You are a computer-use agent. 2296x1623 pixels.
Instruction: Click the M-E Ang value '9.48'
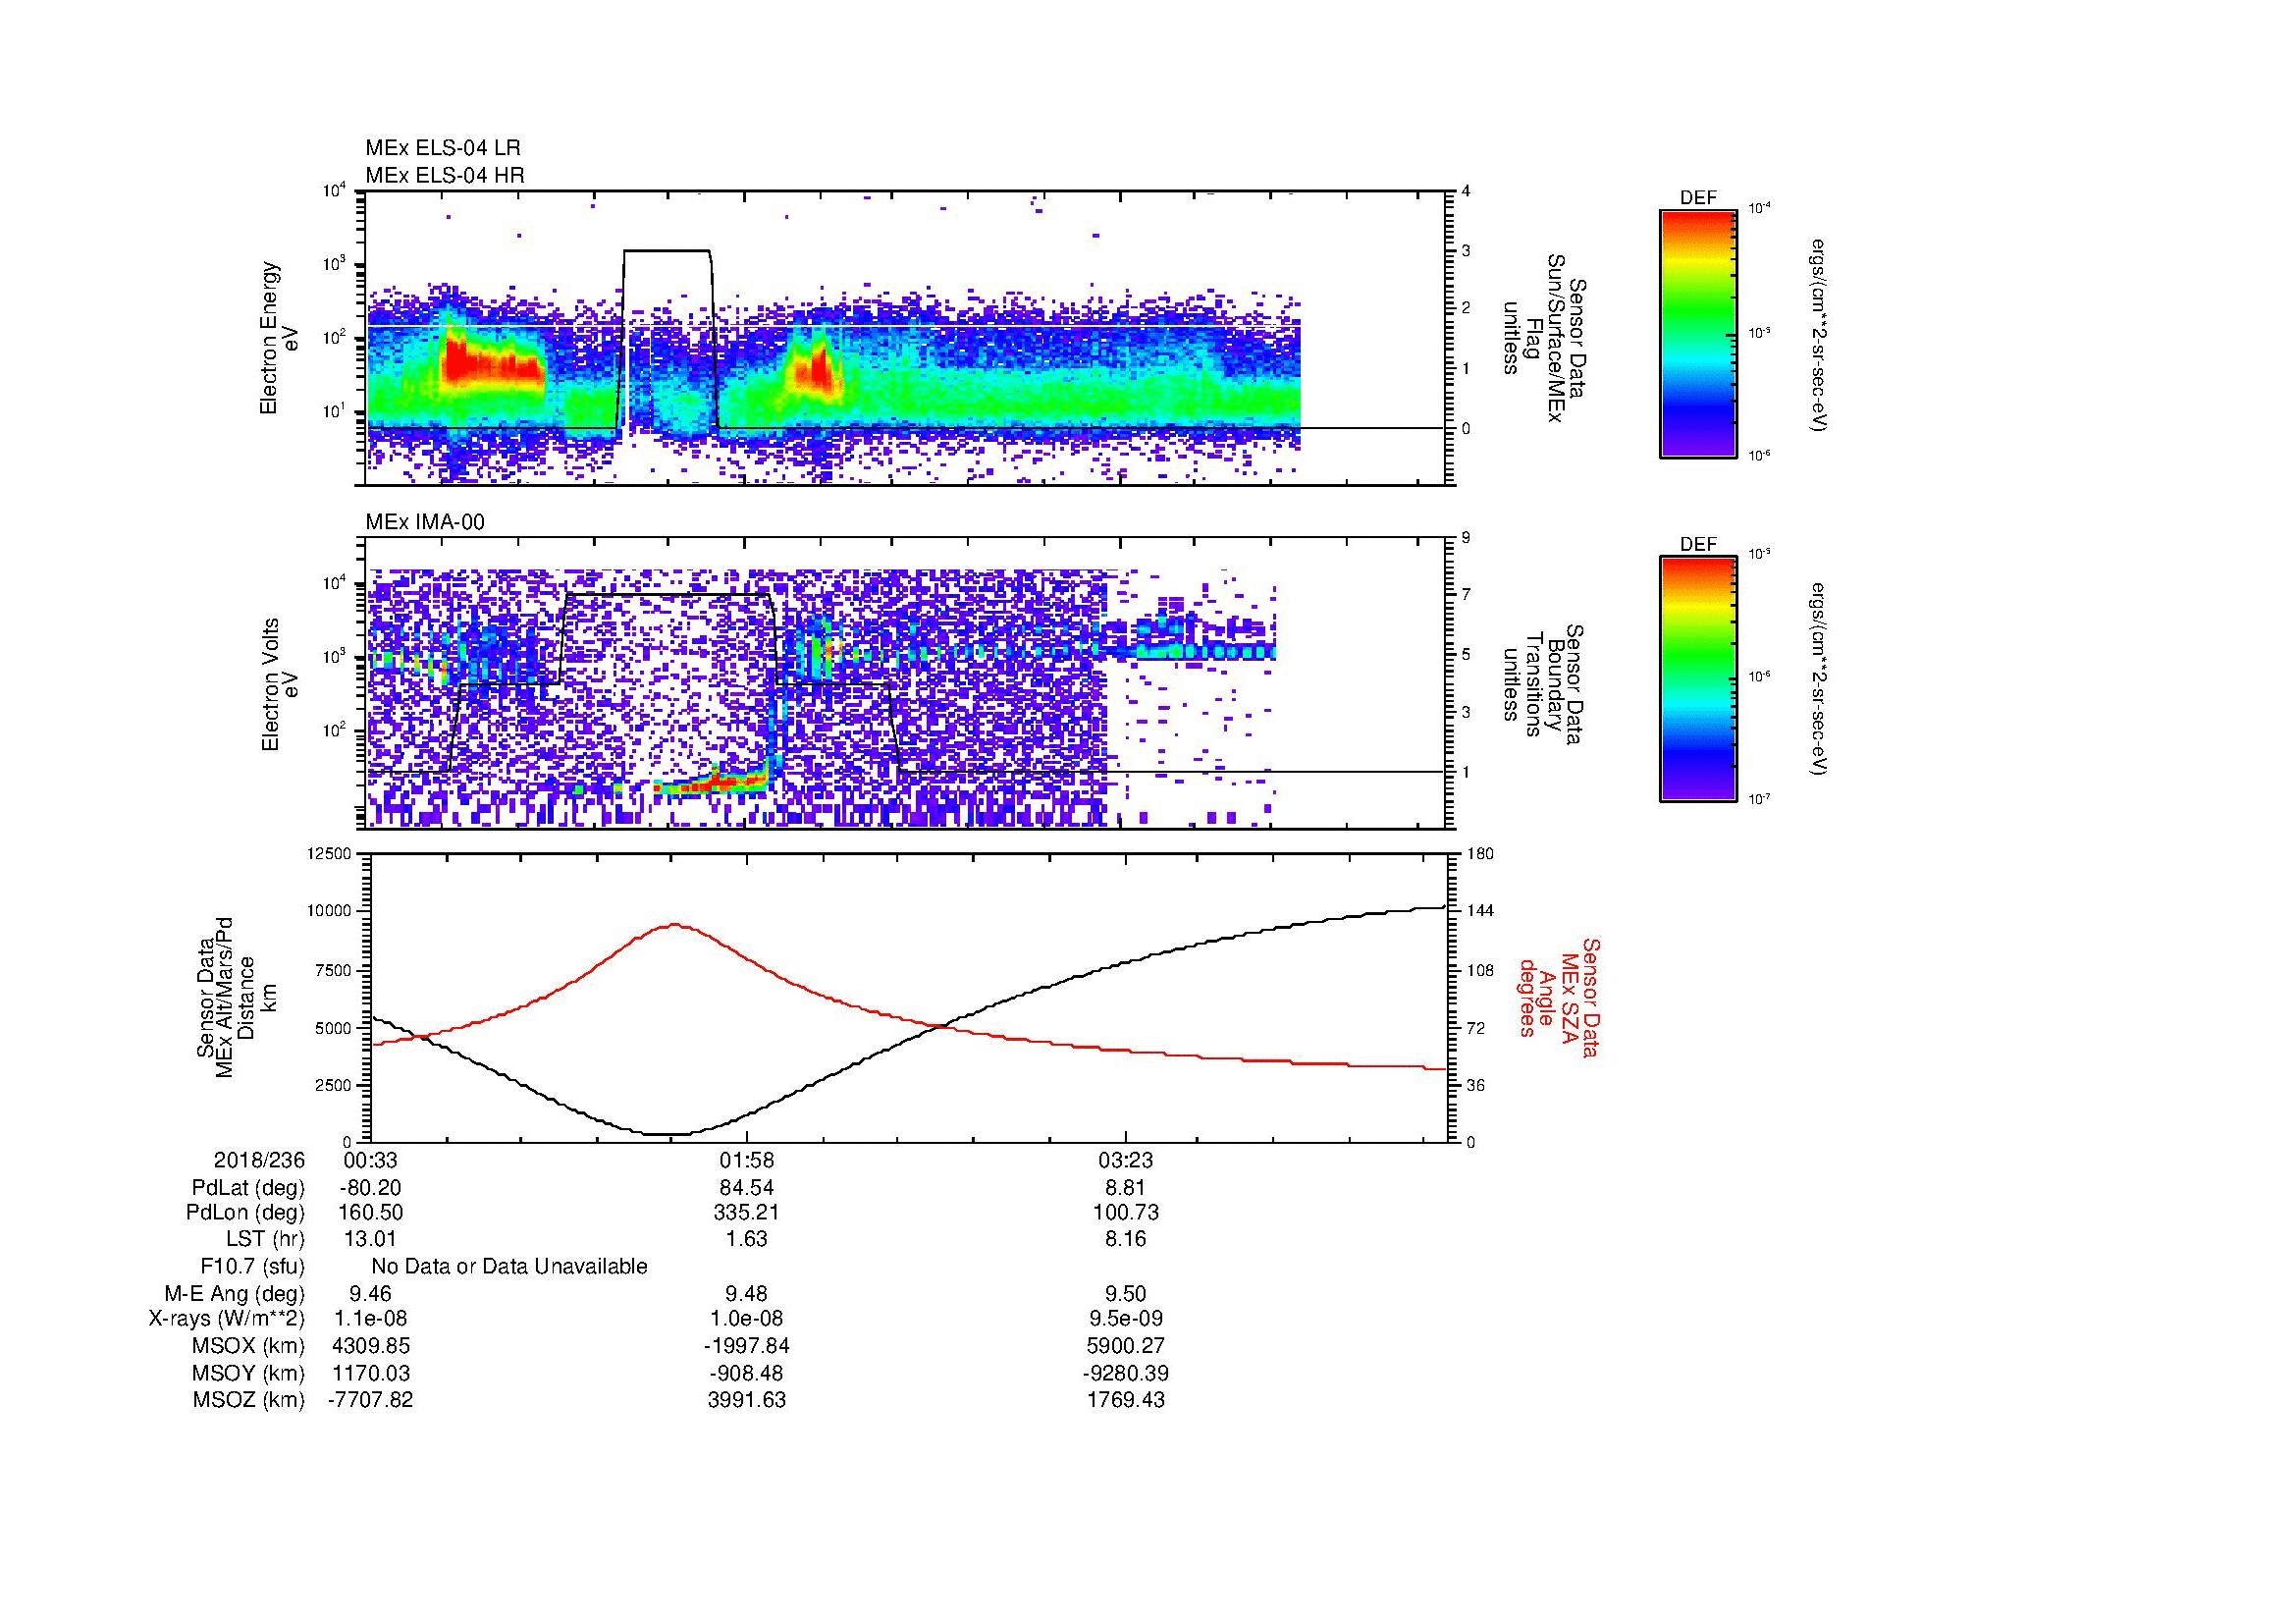click(x=747, y=1294)
